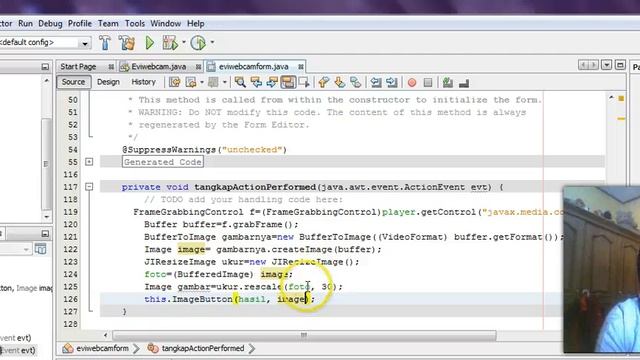The height and width of the screenshot is (360, 640).
Task: Click the left panel vertical scrollbar thumb
Action: (47, 163)
